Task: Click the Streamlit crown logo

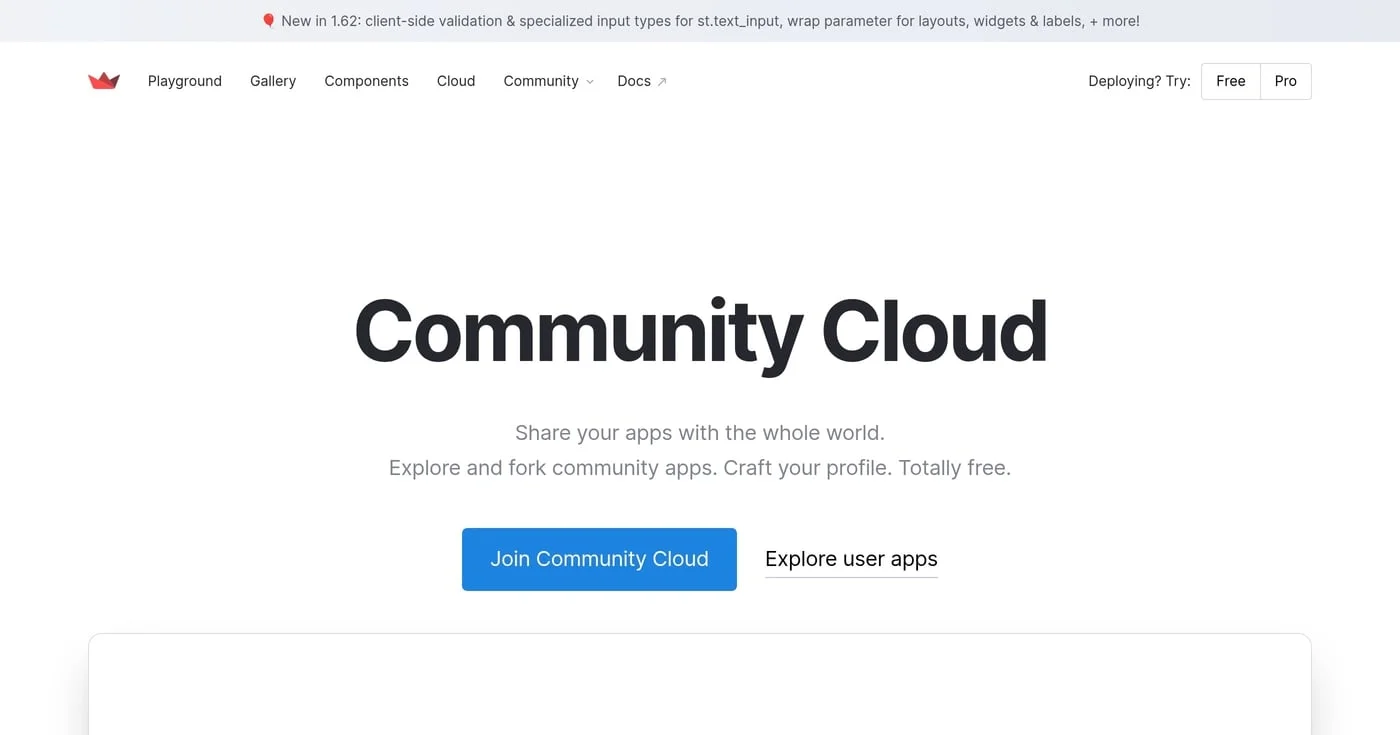Action: click(104, 81)
